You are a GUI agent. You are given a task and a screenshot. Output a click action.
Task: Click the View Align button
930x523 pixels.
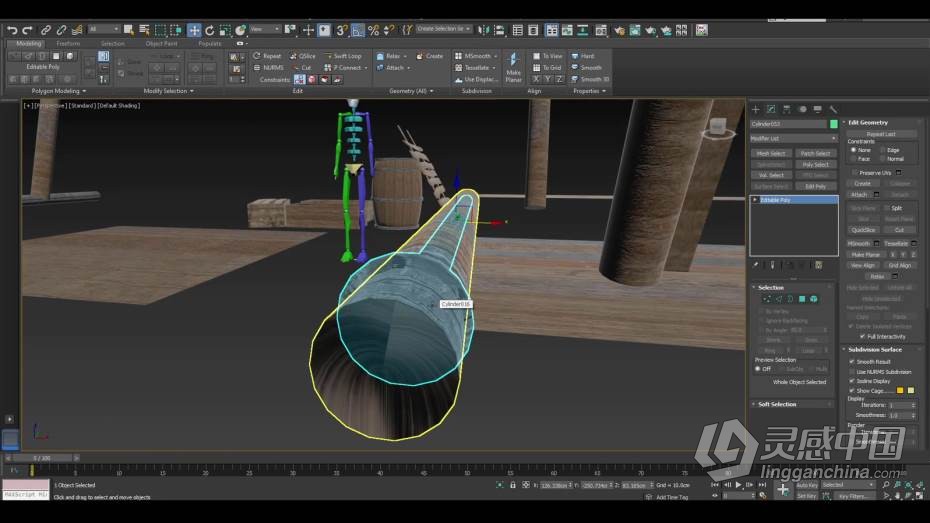[x=863, y=265]
